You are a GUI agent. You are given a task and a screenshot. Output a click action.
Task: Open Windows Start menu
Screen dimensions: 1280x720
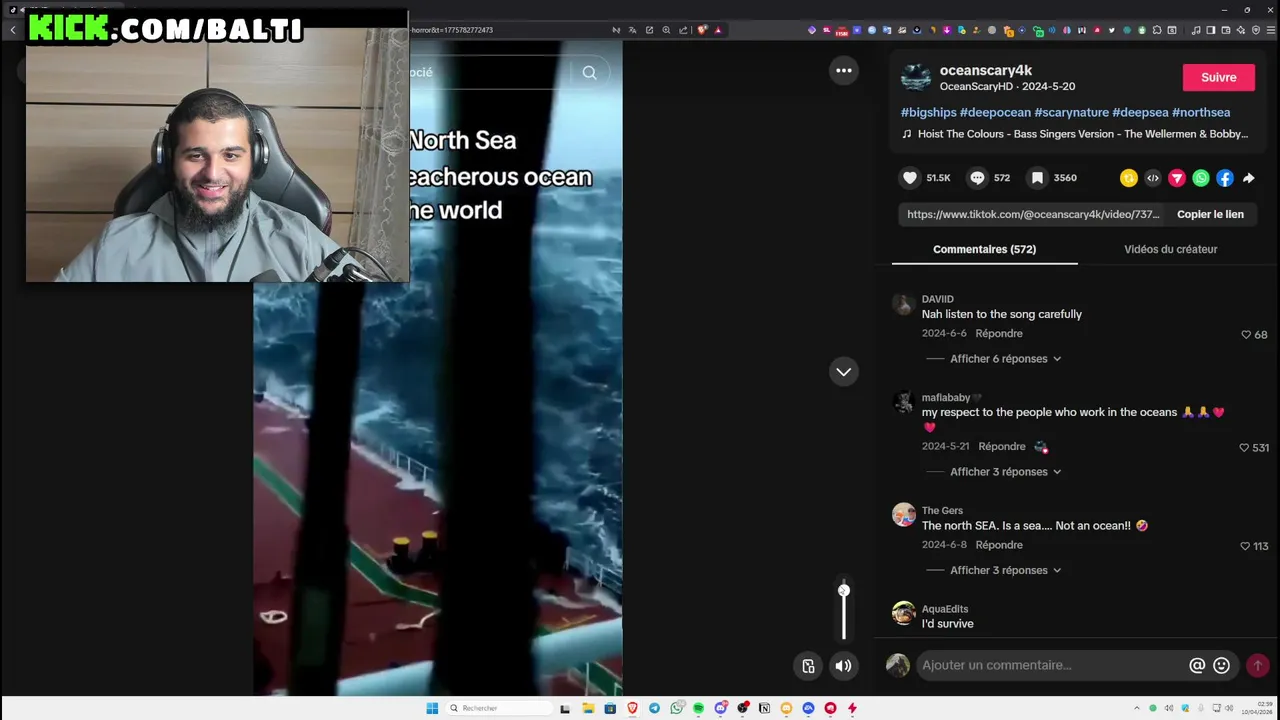pyautogui.click(x=432, y=708)
